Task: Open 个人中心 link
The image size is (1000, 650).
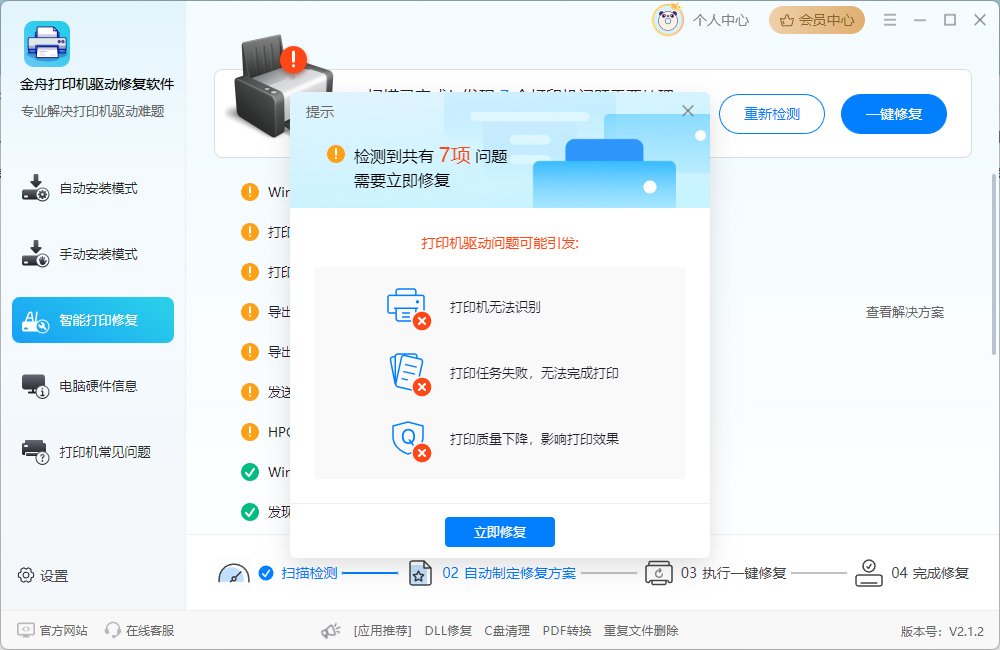Action: 721,20
